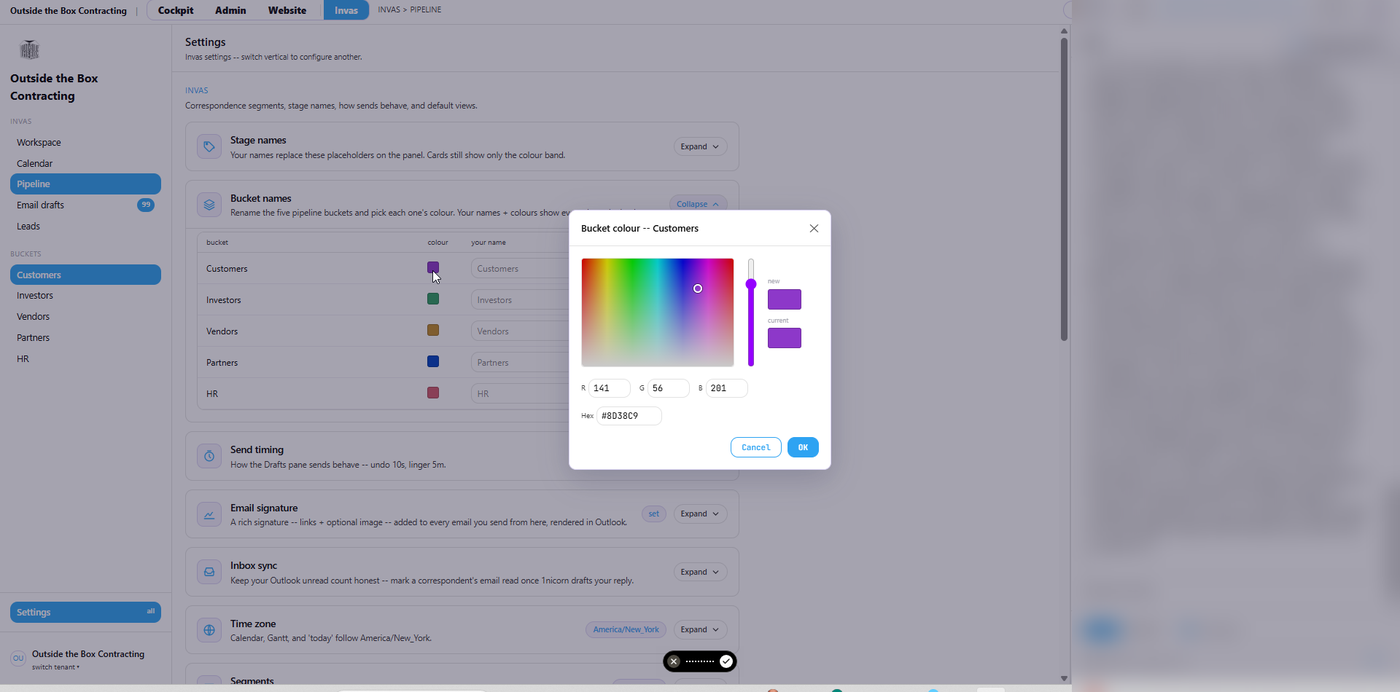Image resolution: width=1400 pixels, height=692 pixels.
Task: Click the Stage names tag icon
Action: (209, 147)
